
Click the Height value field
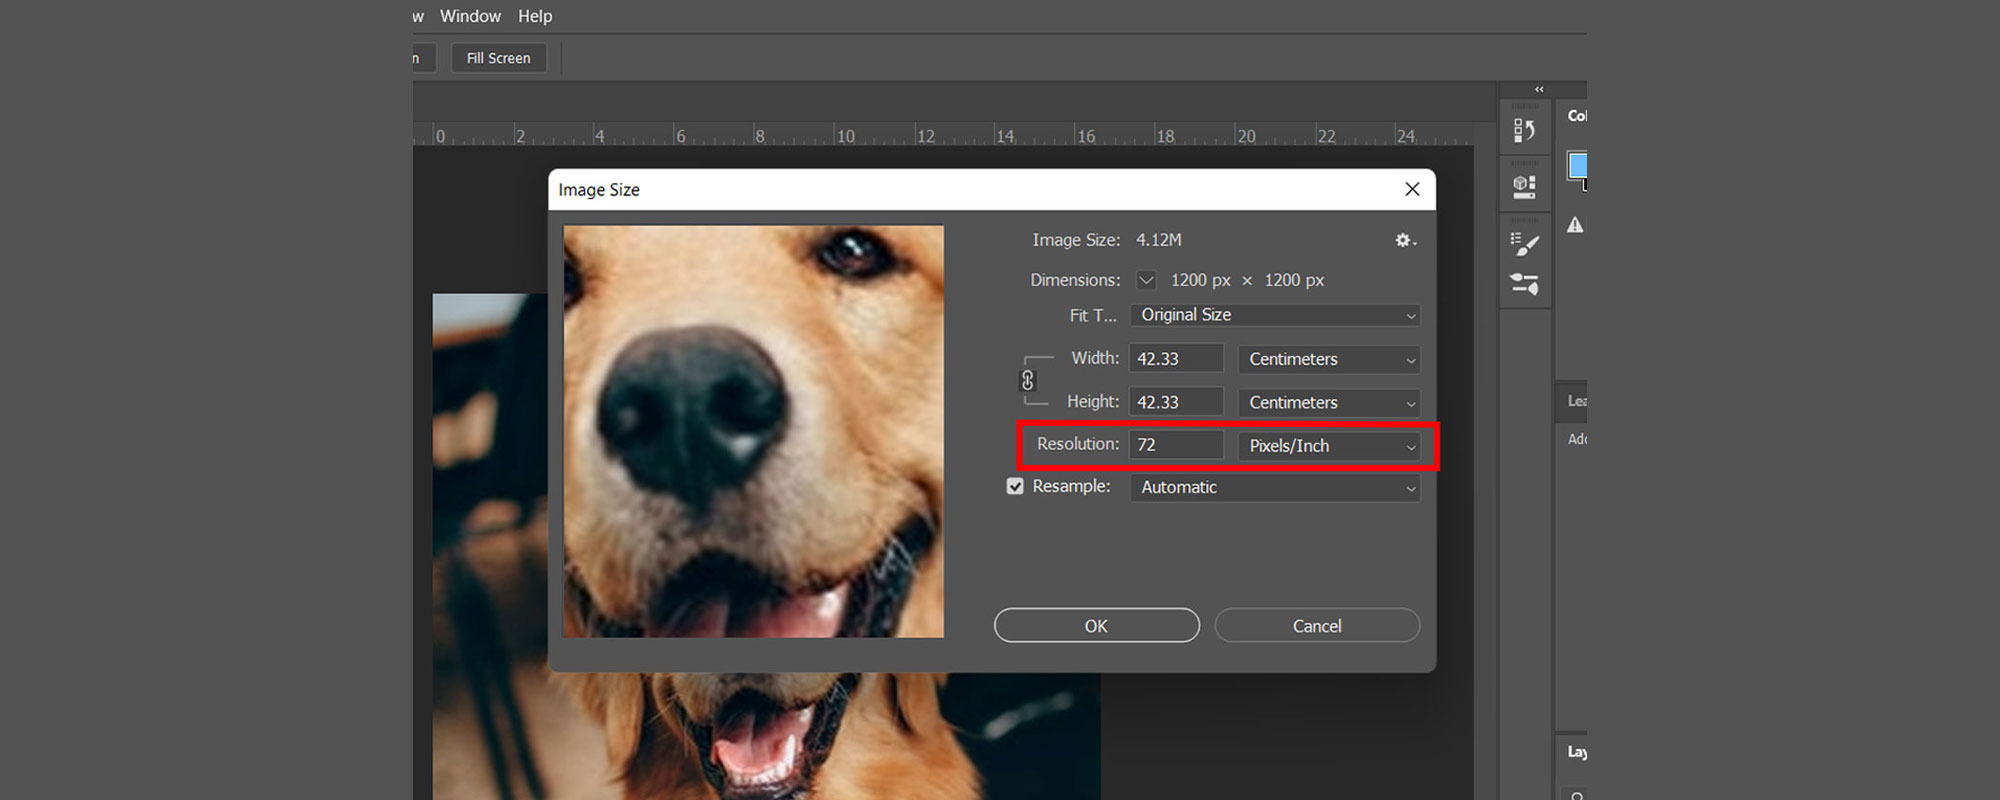click(1176, 402)
